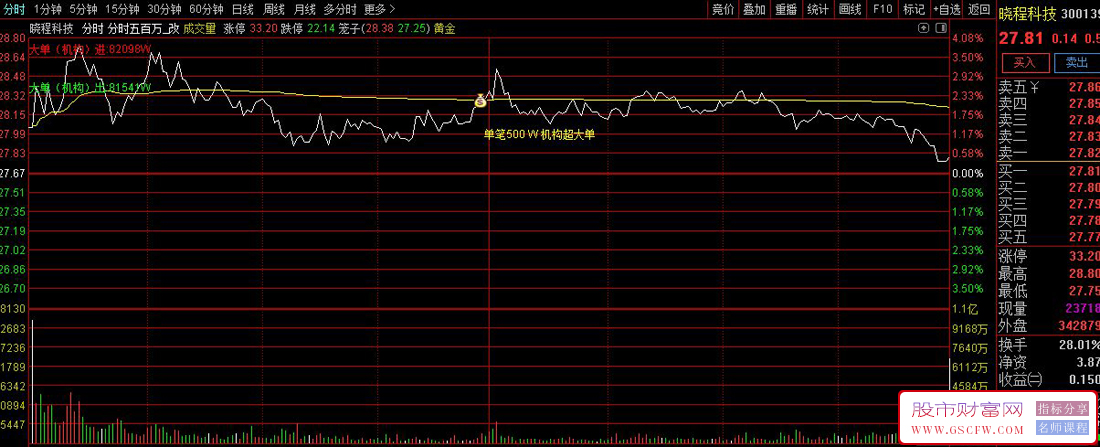Select the 买一 order book row
Viewport: 1100px width, 447px height.
point(1049,172)
